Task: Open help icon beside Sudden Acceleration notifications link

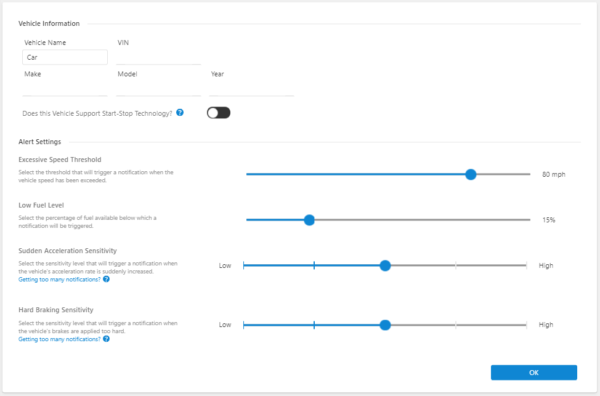Action: [x=106, y=279]
